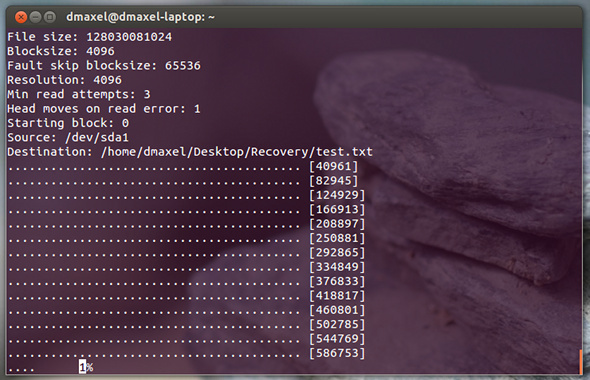Click the 'Resolution: 4096' line
590x380 pixels.
click(64, 80)
